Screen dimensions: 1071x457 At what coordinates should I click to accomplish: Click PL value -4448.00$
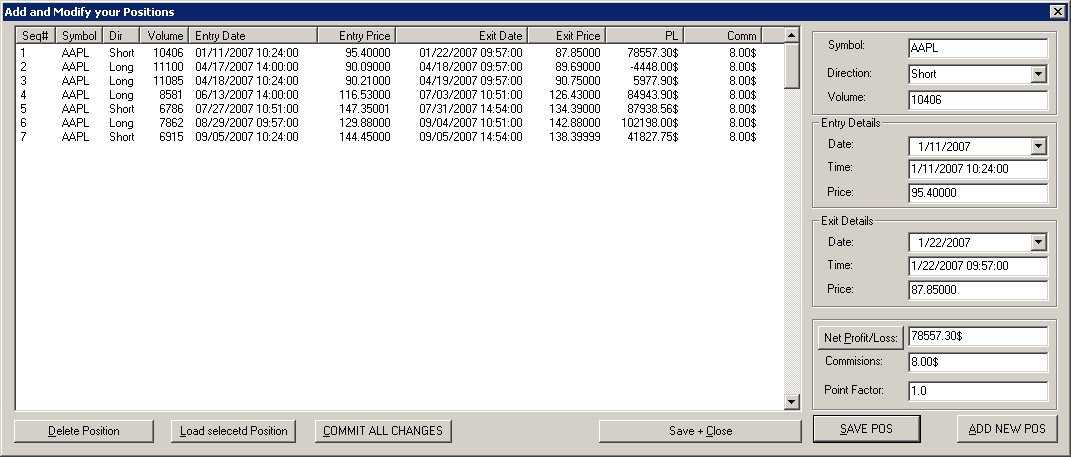pos(654,67)
